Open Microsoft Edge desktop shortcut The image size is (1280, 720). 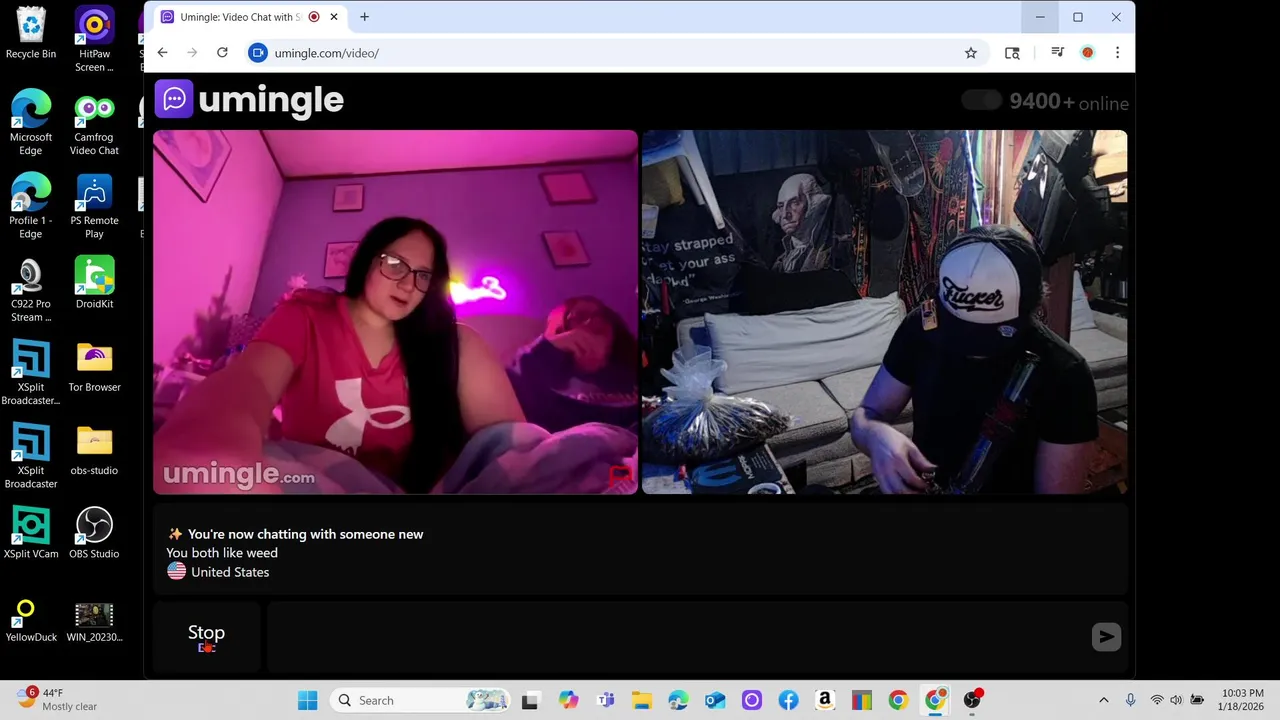(x=31, y=123)
